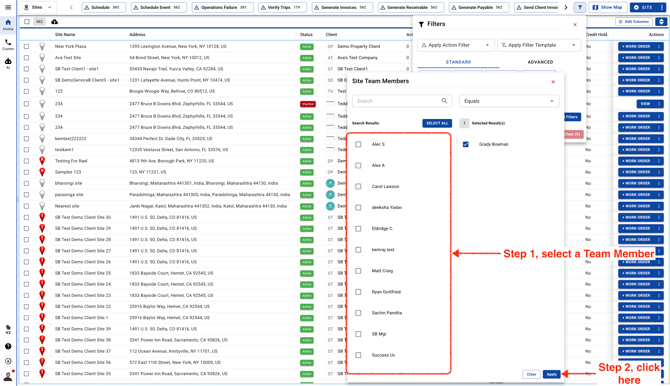The image size is (670, 386).
Task: Click the Show Map button
Action: [608, 7]
